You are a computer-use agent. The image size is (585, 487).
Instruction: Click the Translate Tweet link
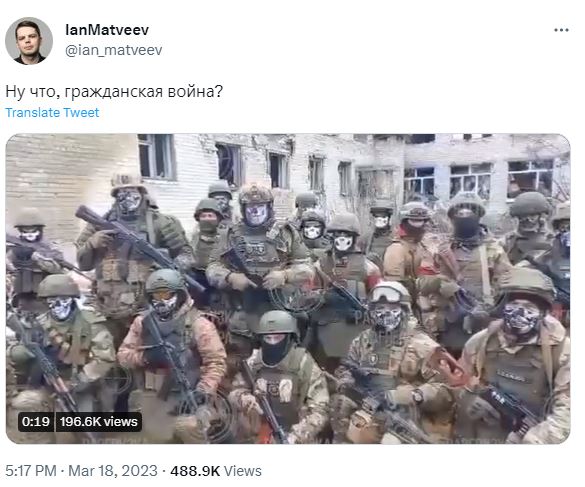click(x=52, y=113)
